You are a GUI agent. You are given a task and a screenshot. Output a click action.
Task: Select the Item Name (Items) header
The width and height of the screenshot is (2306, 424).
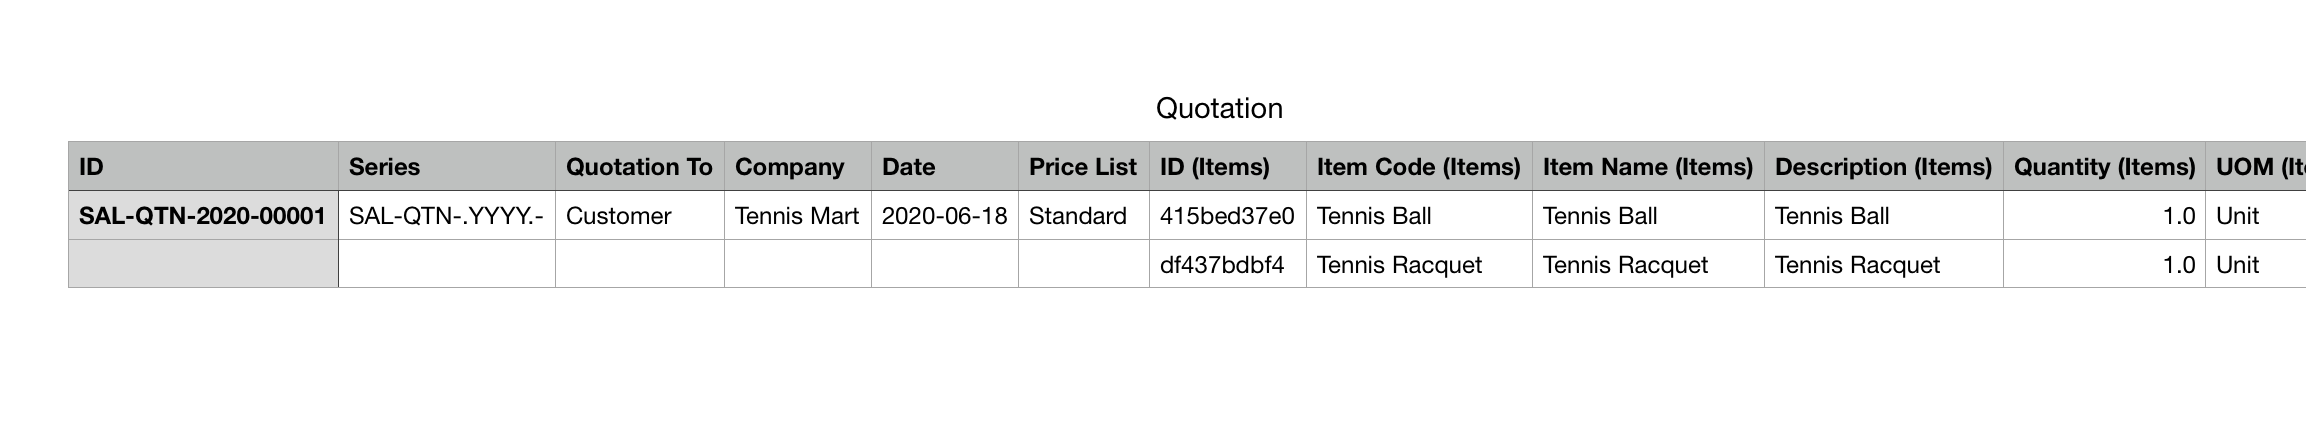point(1647,167)
